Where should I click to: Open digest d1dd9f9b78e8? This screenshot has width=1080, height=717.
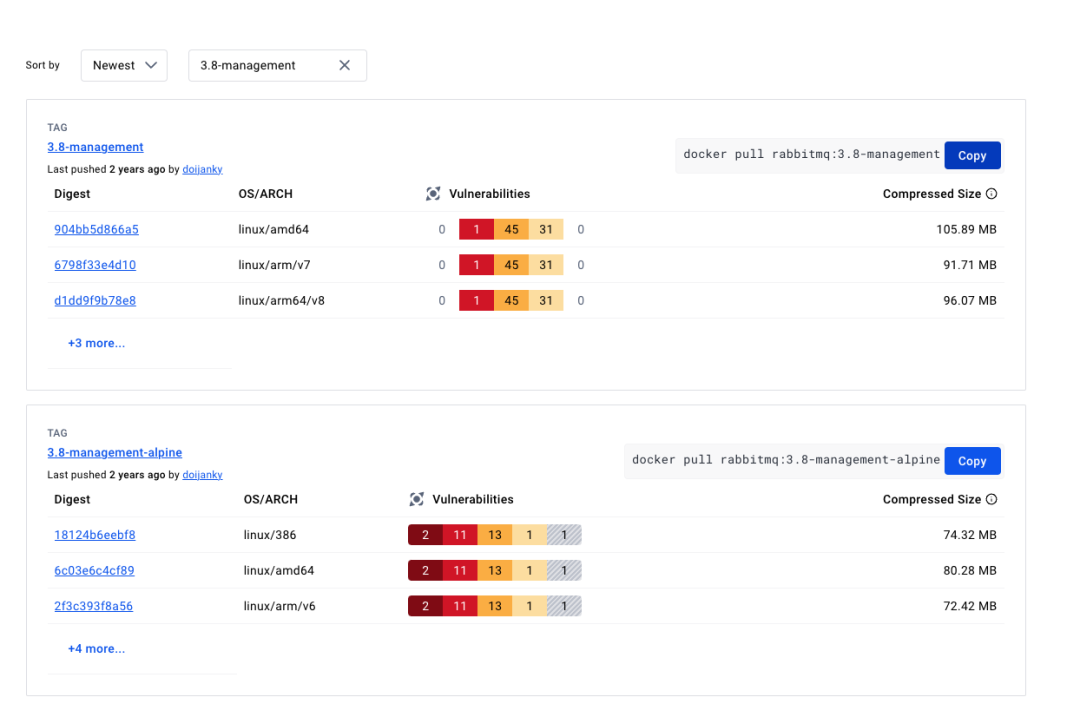[x=95, y=301]
